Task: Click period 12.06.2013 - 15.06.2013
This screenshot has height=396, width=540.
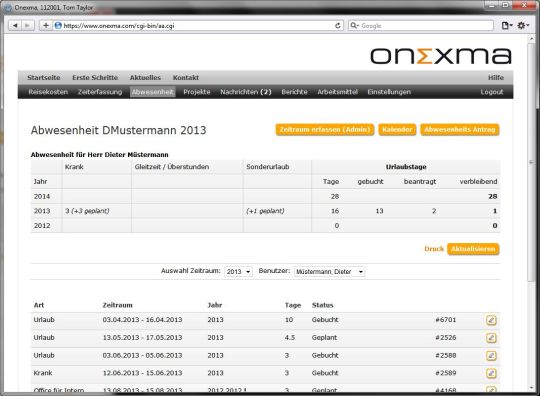Action: tap(142, 373)
